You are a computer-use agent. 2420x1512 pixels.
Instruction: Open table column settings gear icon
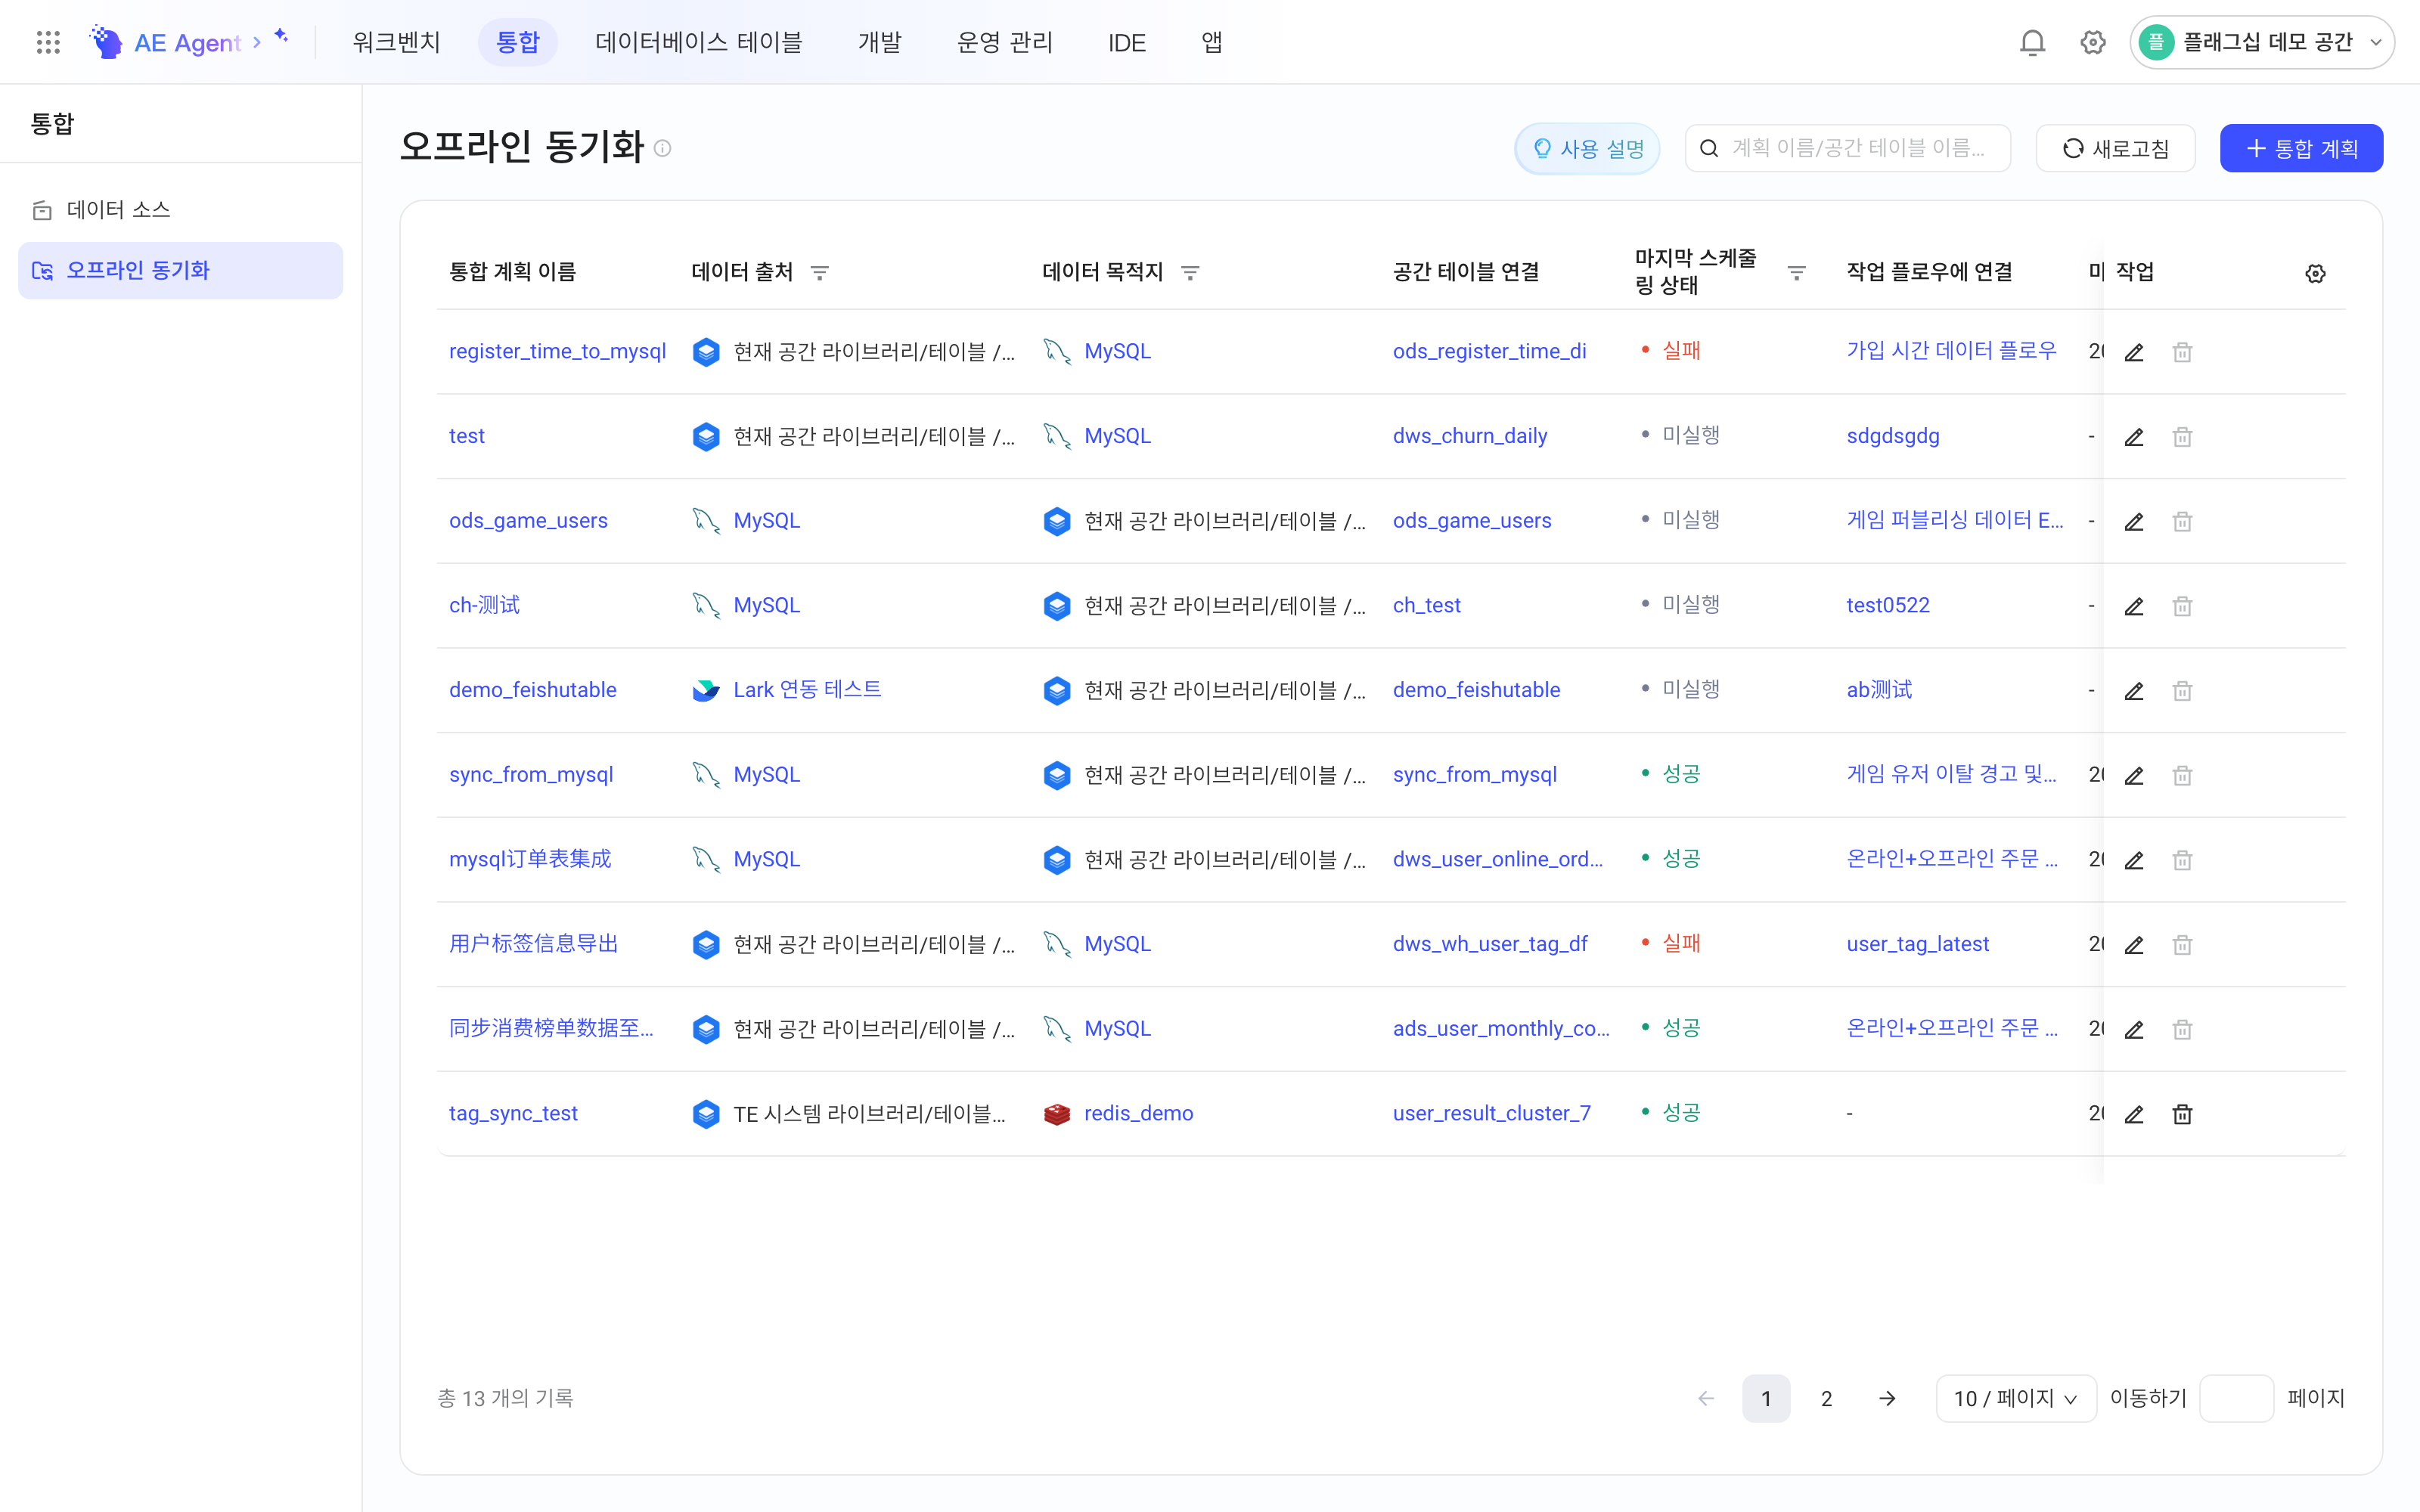(x=2315, y=273)
